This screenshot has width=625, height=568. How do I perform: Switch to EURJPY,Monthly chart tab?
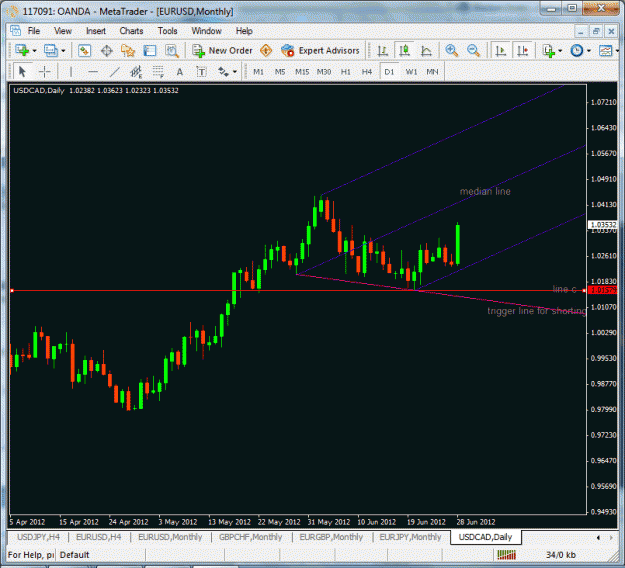pyautogui.click(x=411, y=537)
